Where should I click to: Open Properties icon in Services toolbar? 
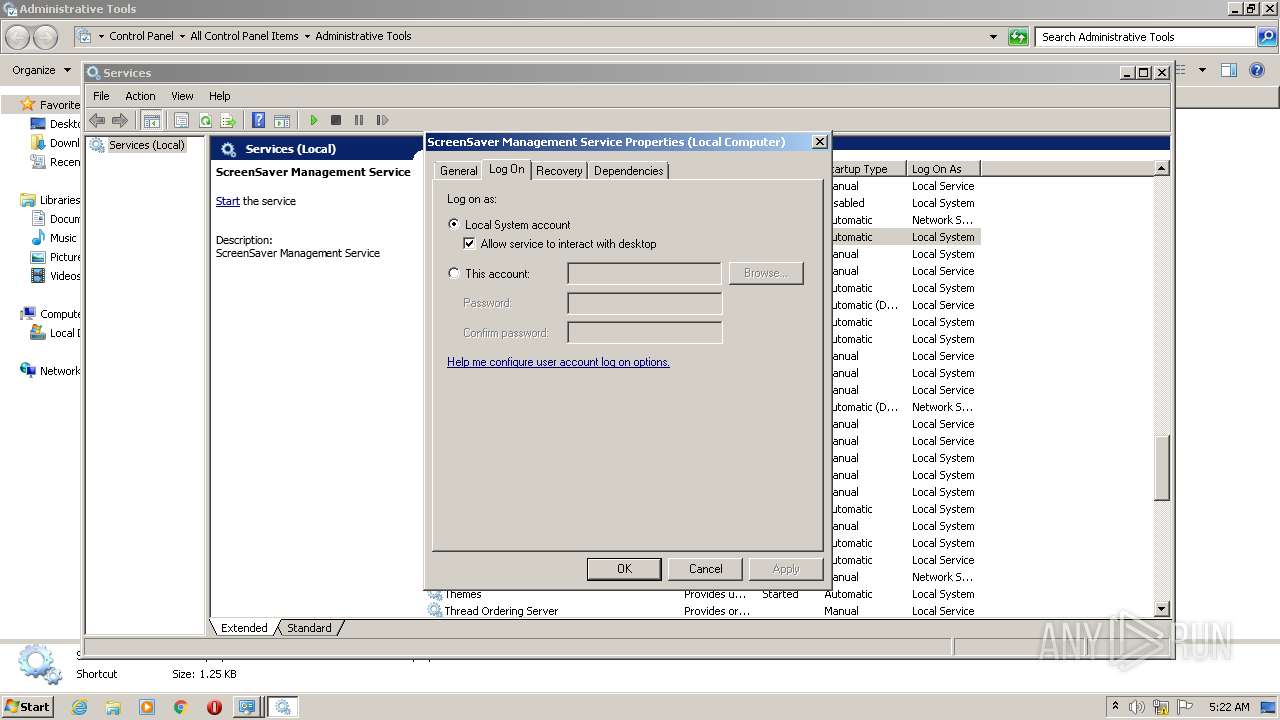coord(181,120)
